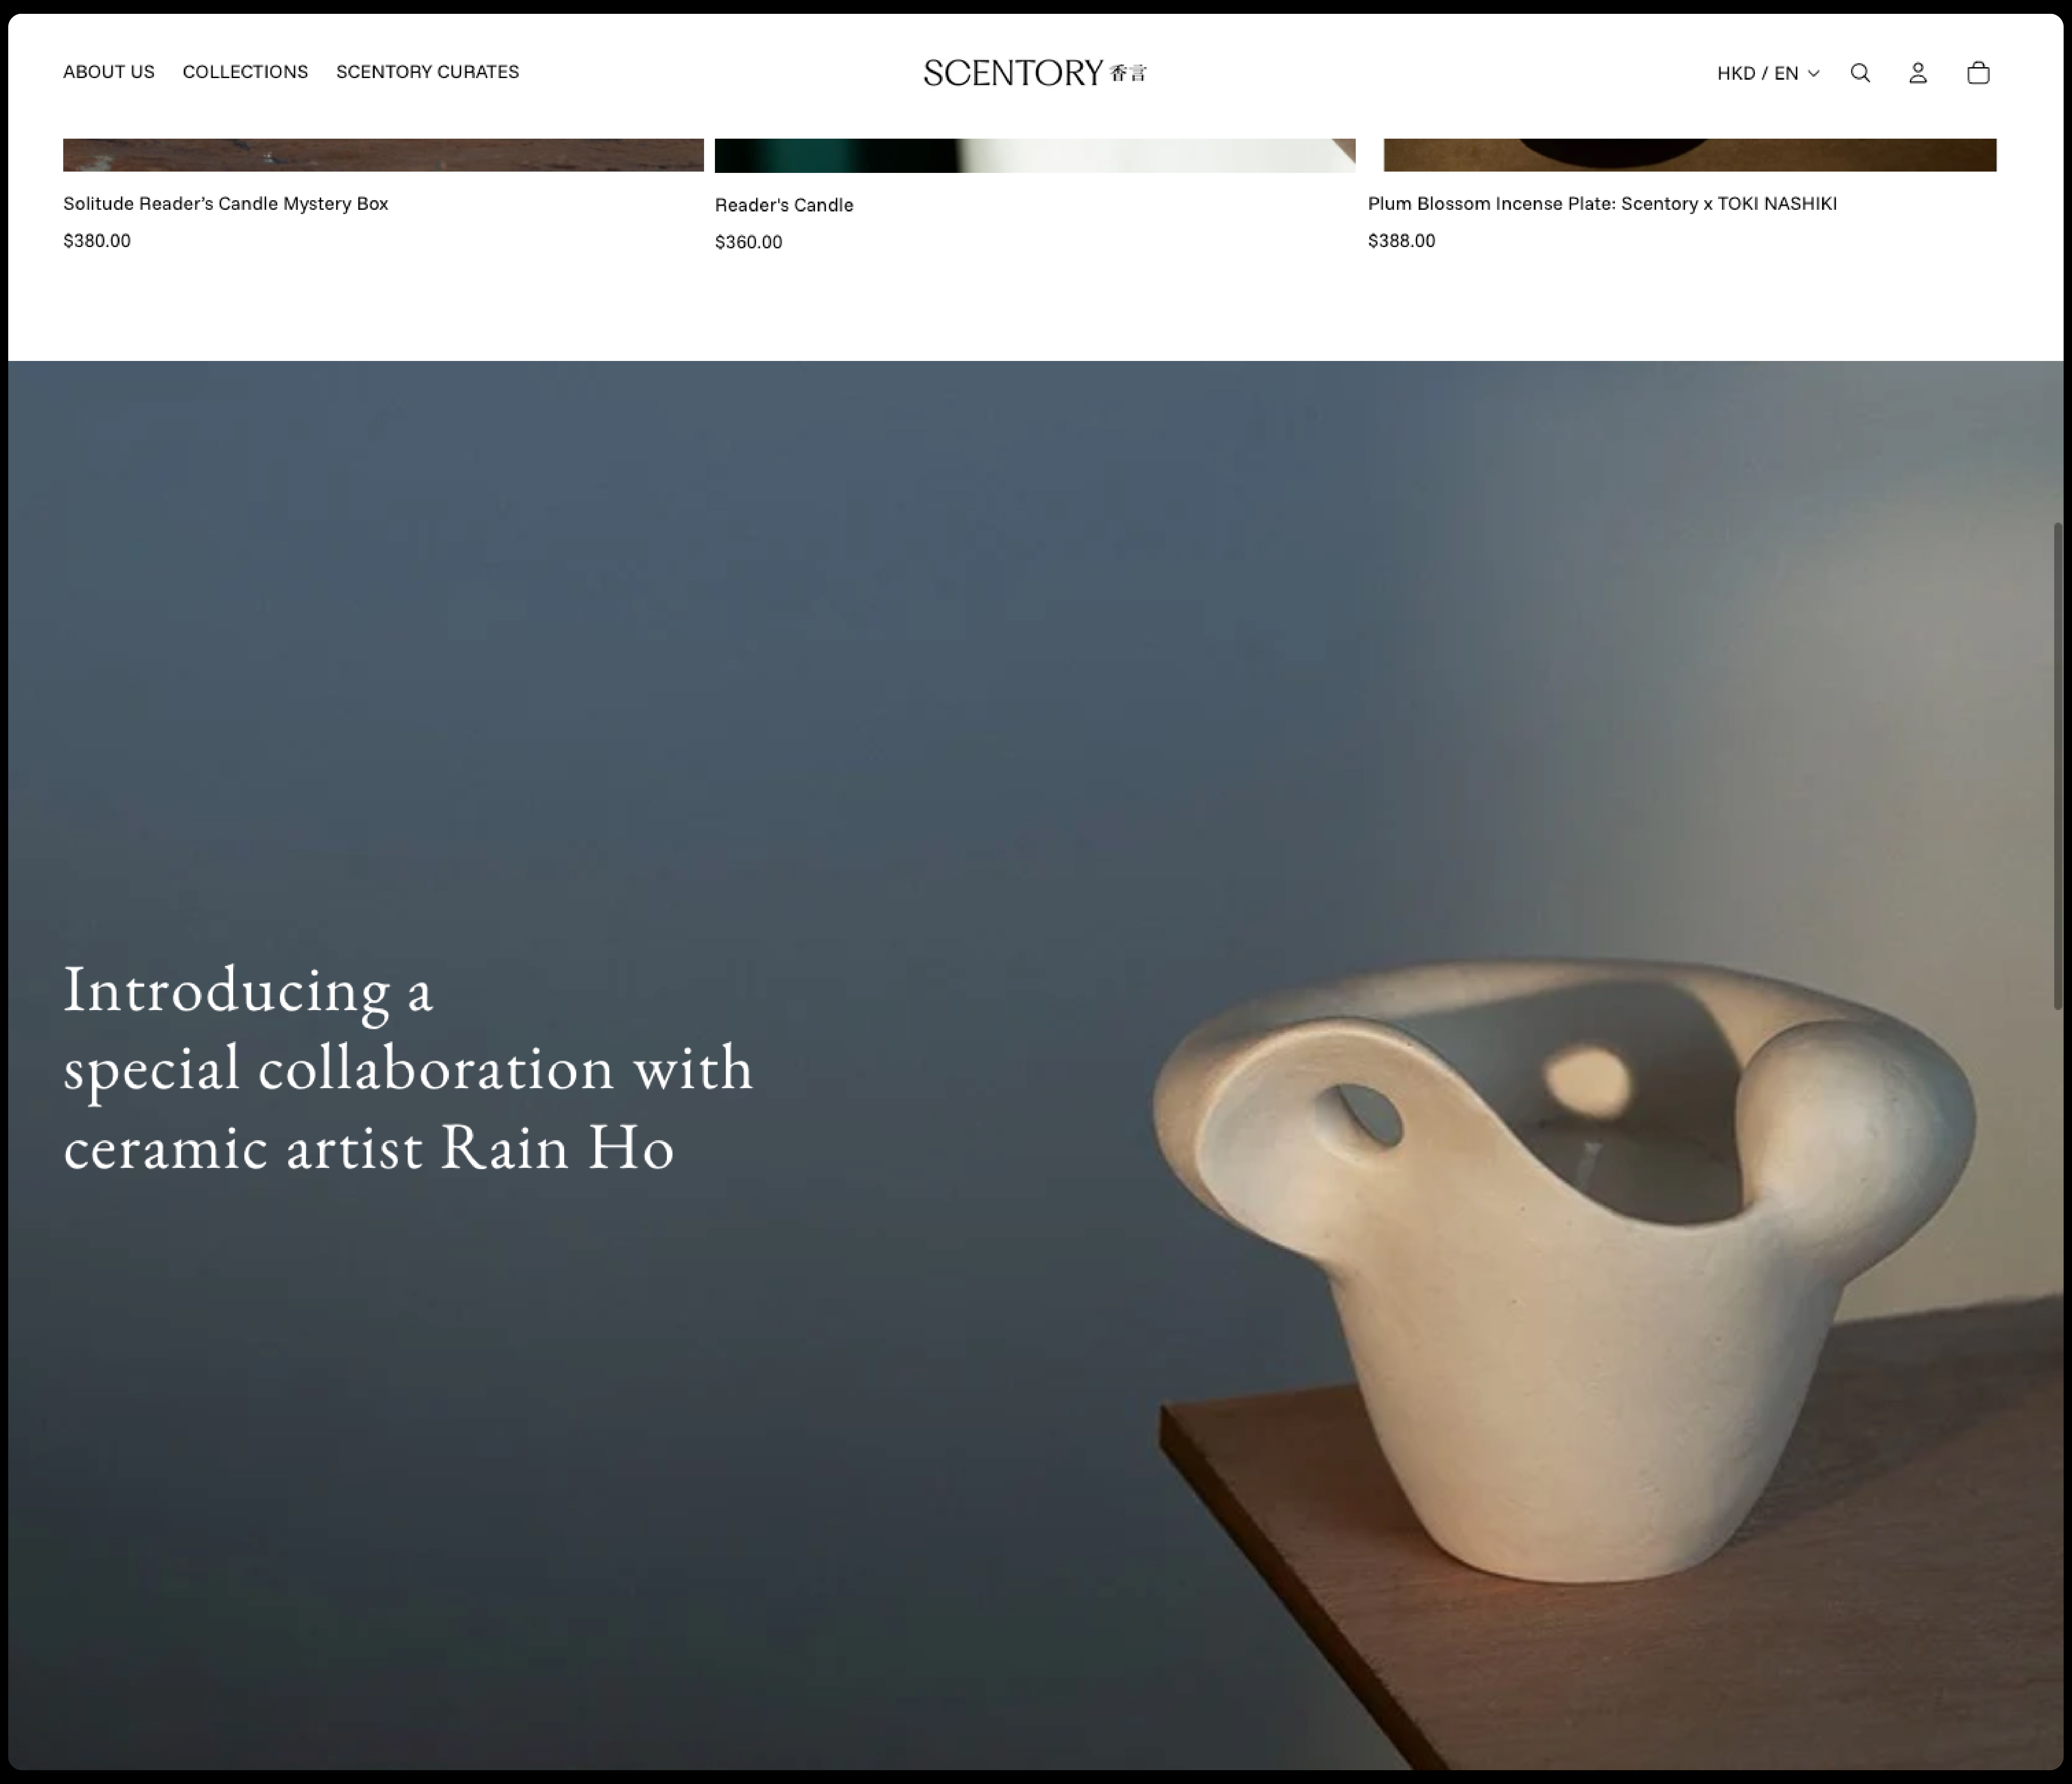
Task: Click the Rain Ho collaboration heading
Action: (408, 1067)
